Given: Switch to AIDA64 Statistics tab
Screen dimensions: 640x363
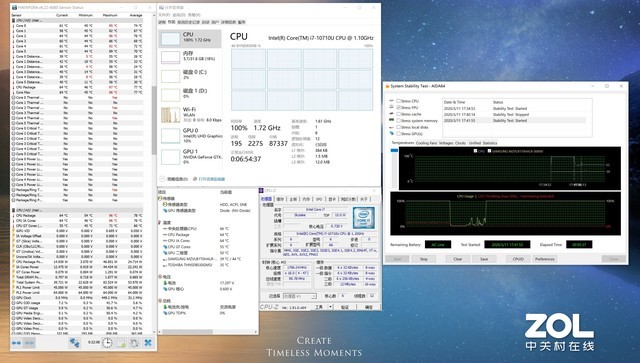Looking at the screenshot, I should pos(490,143).
